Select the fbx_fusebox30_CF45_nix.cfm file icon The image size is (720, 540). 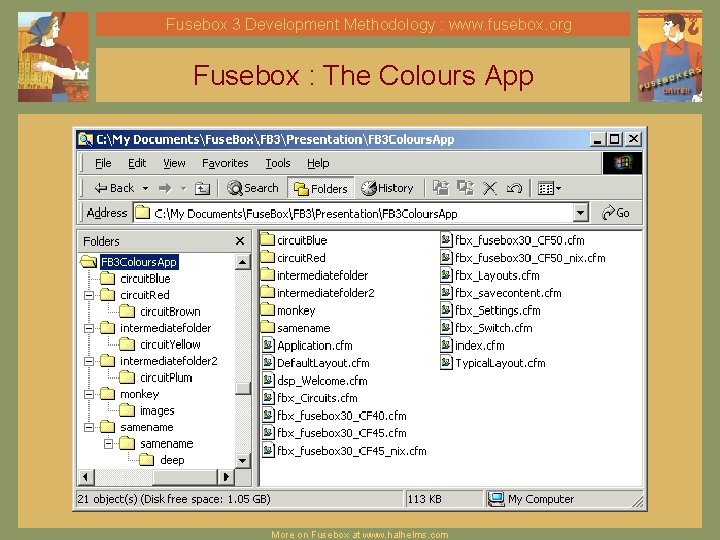(268, 450)
